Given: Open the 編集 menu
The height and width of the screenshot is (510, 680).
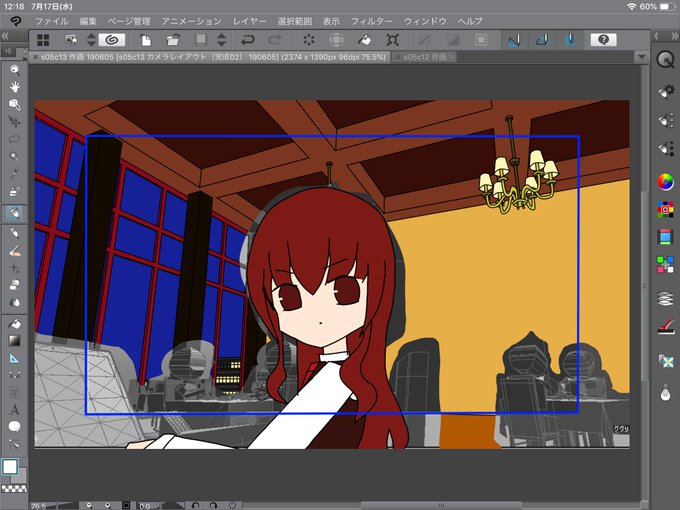Looking at the screenshot, I should tap(88, 21).
